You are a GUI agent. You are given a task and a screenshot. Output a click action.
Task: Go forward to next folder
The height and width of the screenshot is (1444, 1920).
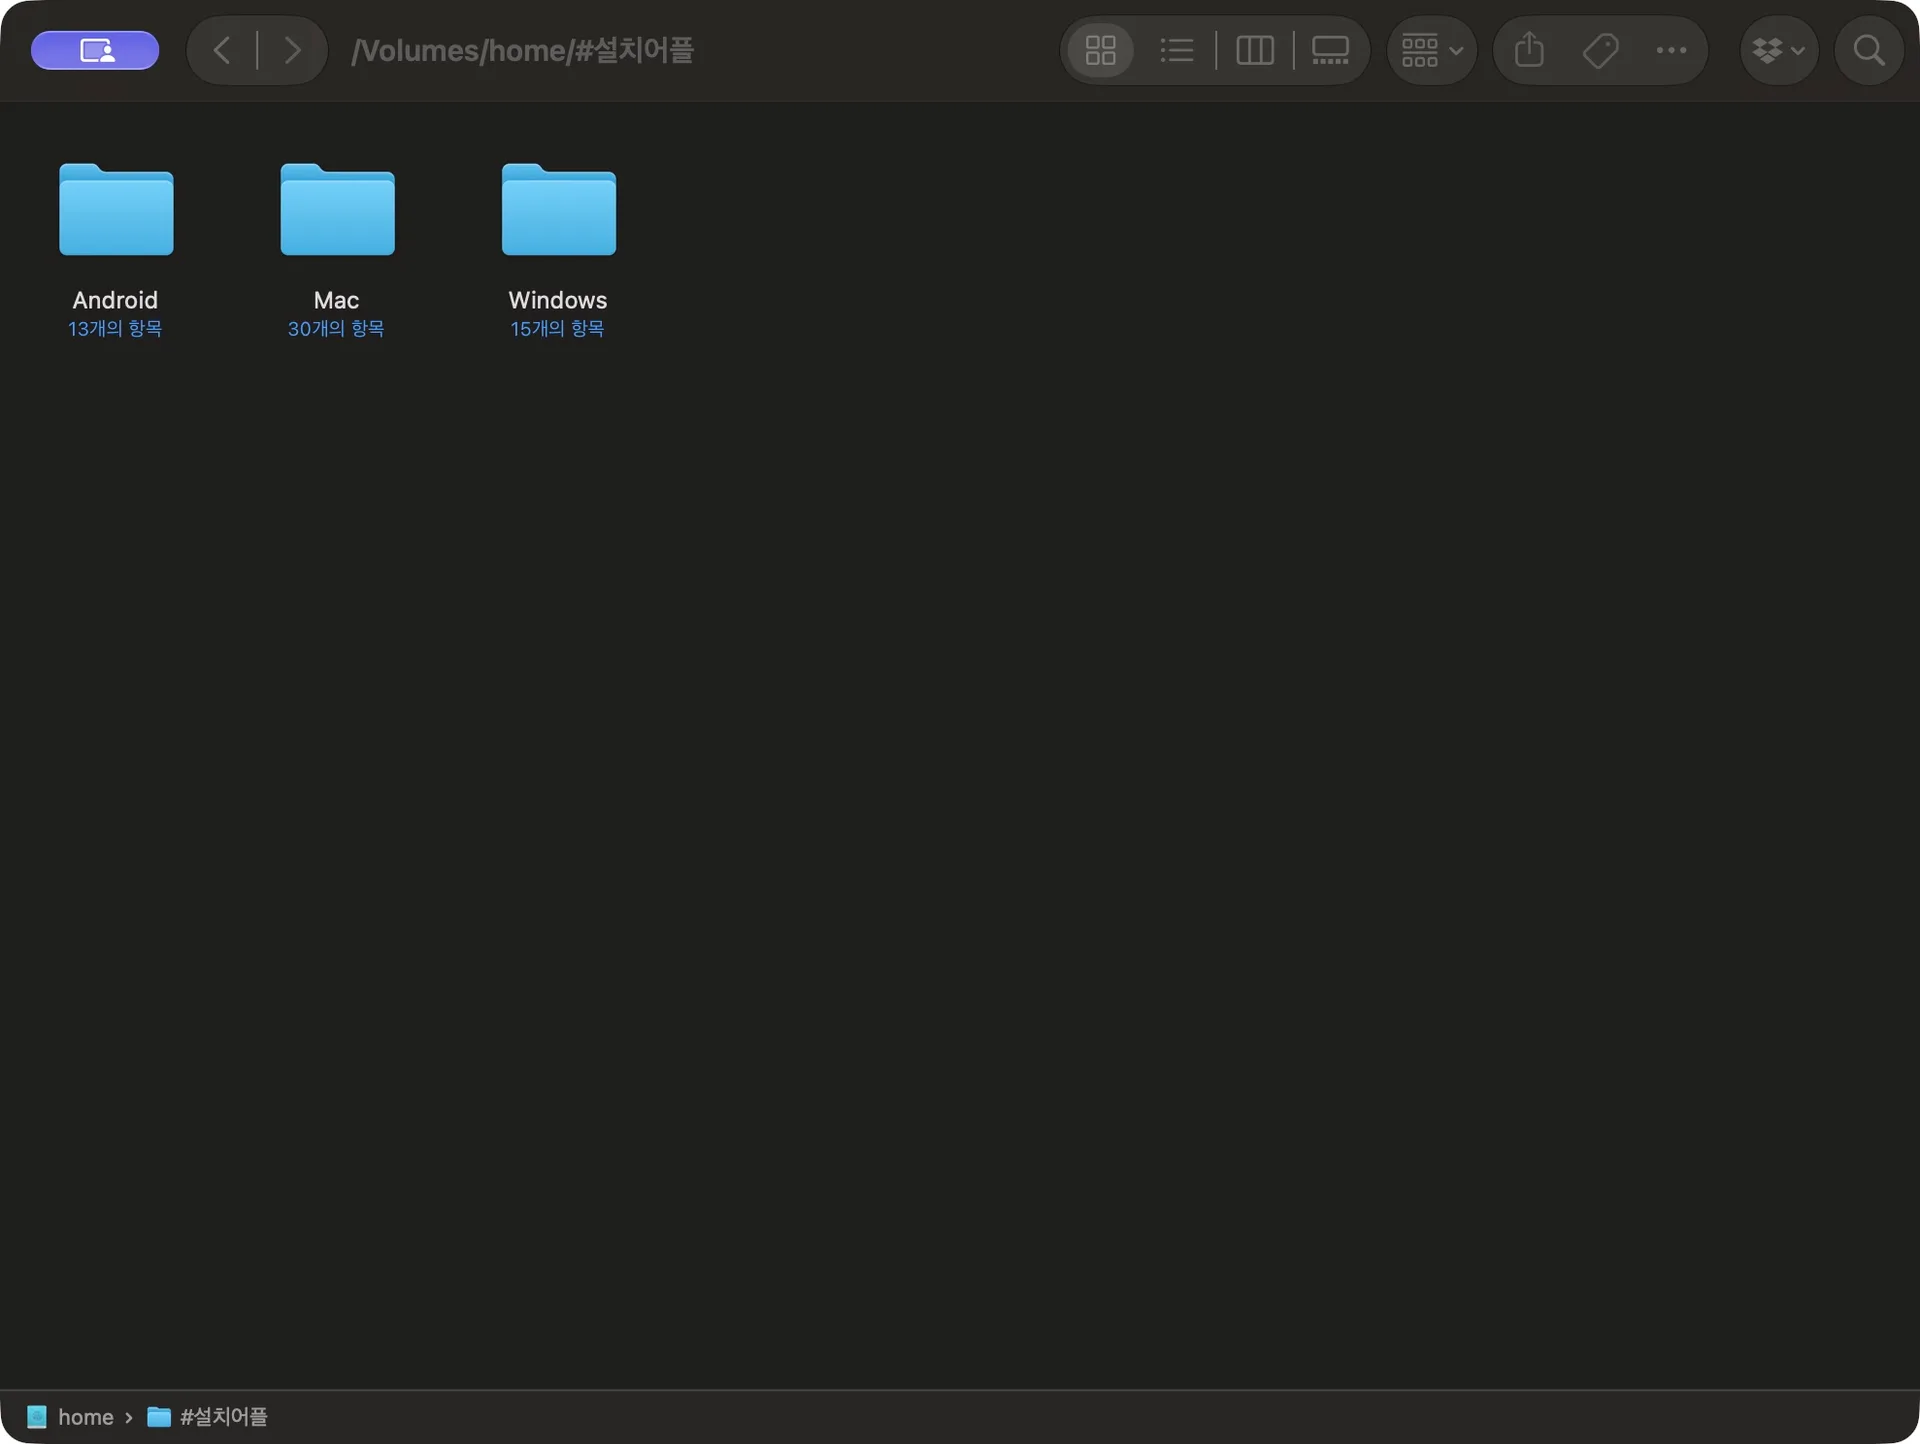click(x=292, y=50)
